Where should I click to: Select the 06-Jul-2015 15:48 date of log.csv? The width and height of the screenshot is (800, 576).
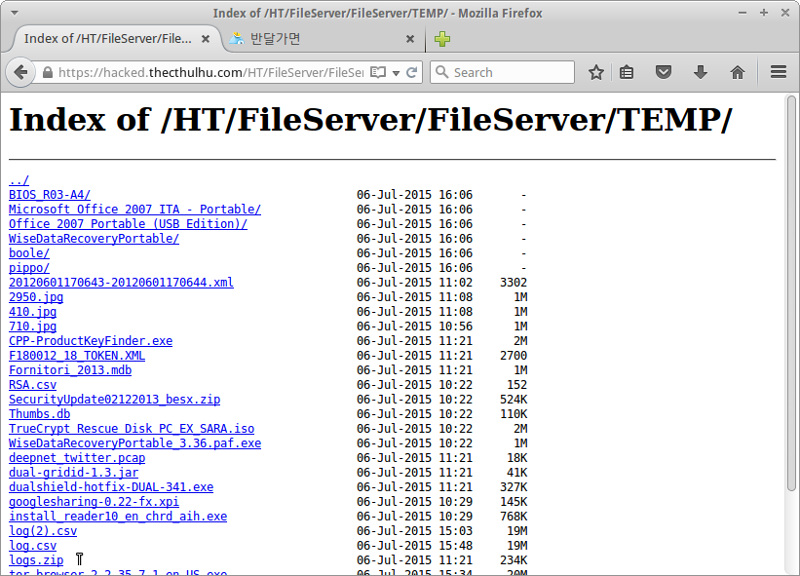coord(414,545)
